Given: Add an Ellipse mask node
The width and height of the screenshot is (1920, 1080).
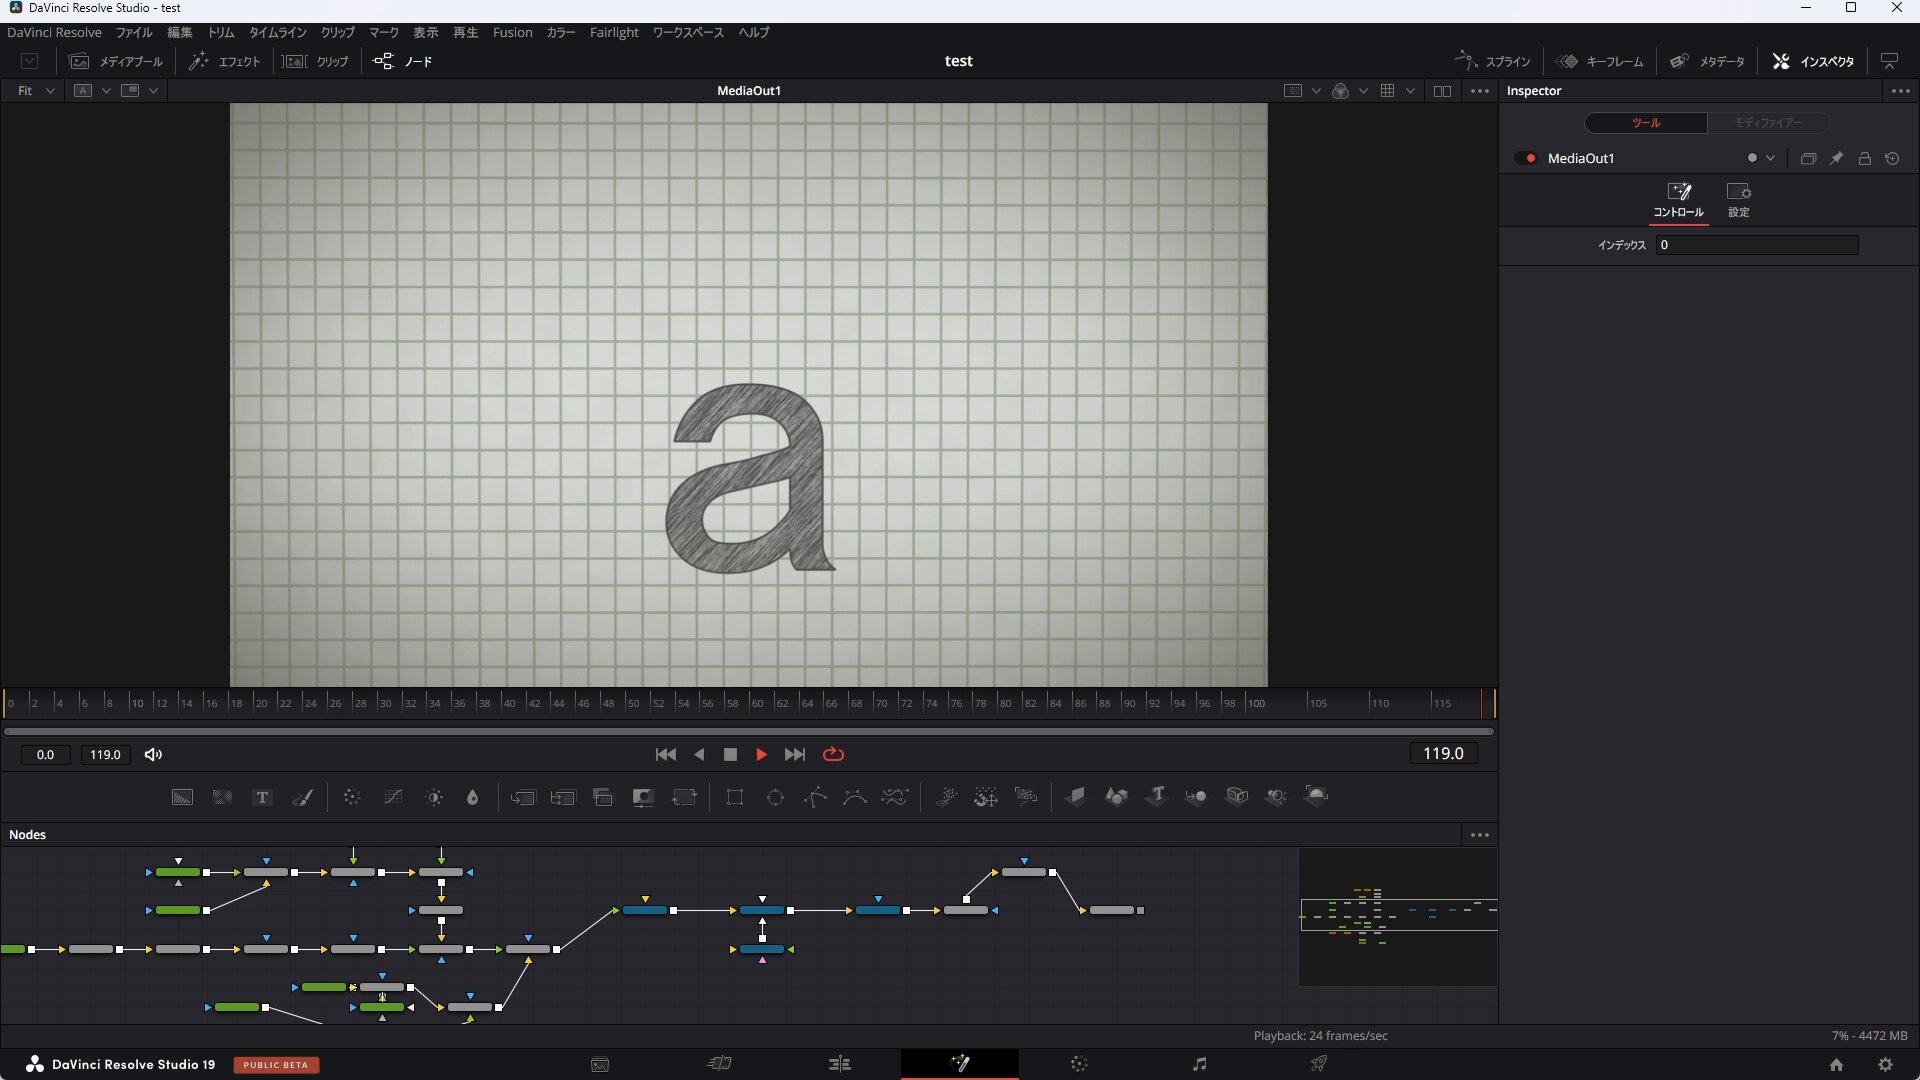Looking at the screenshot, I should tap(775, 797).
